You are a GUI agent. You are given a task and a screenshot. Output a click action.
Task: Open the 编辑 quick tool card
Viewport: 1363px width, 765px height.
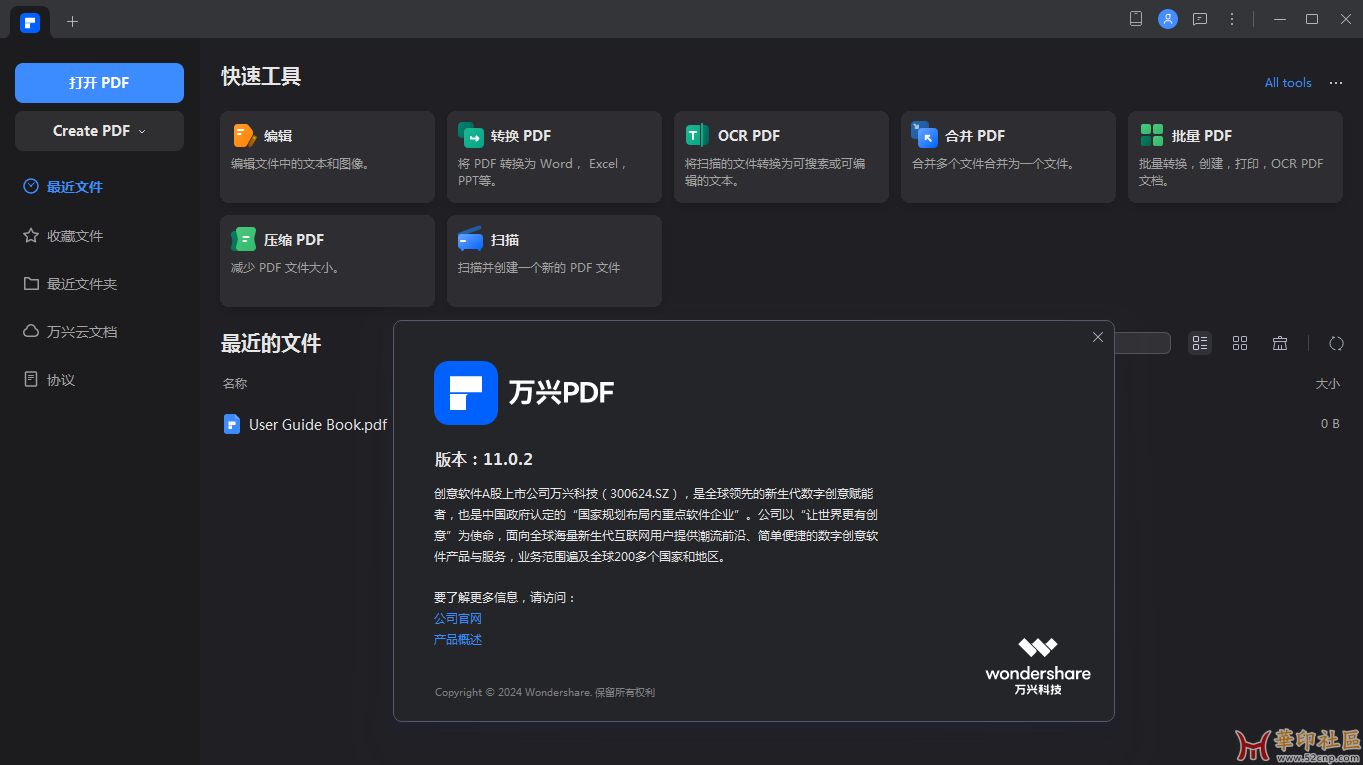click(x=327, y=157)
